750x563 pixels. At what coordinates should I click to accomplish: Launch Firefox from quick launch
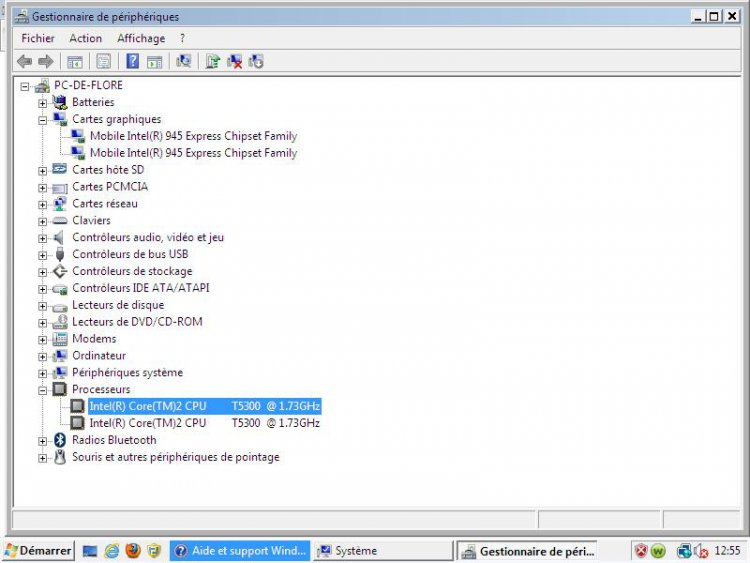click(x=133, y=551)
